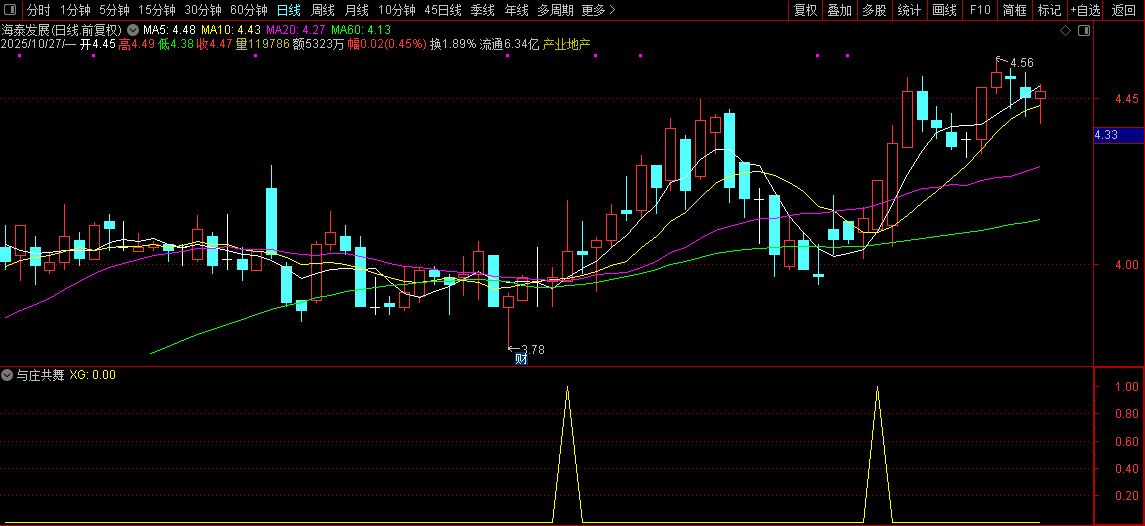Click the 返回 button
The image size is (1145, 526).
pyautogui.click(x=1124, y=10)
